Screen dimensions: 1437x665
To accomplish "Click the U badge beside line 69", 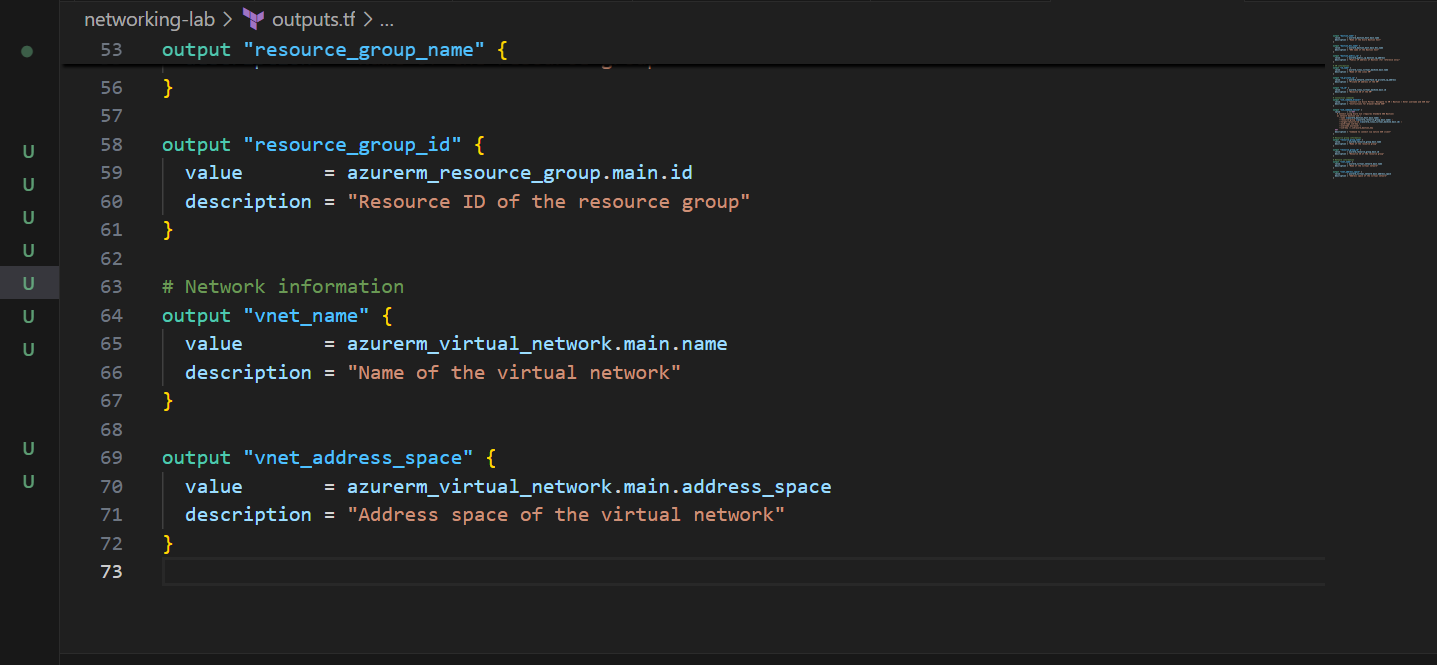I will click(x=28, y=449).
